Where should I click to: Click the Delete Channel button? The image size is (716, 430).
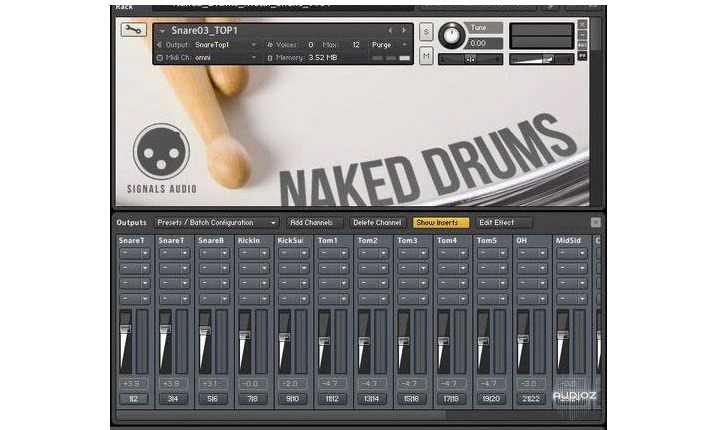377,222
